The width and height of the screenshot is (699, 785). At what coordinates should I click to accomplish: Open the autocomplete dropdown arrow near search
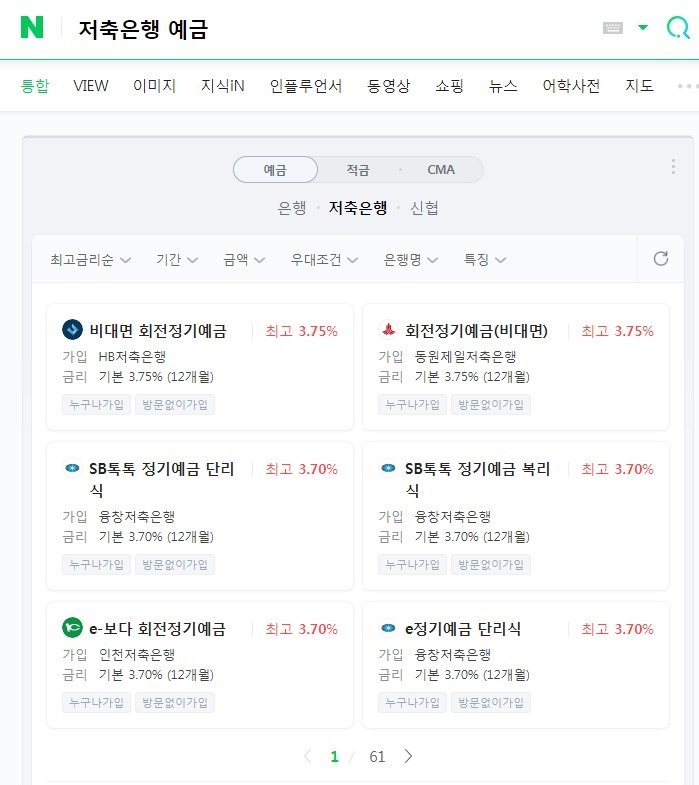(643, 27)
